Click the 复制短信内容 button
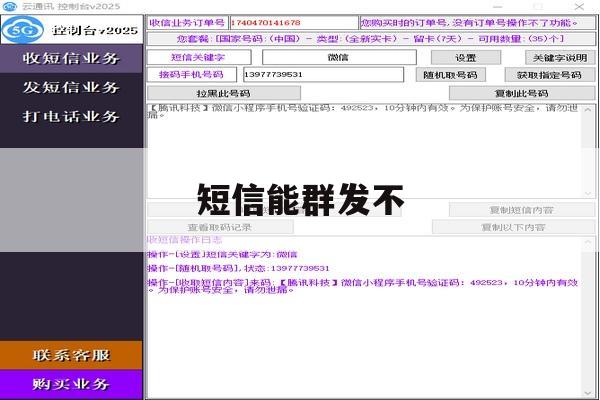The image size is (600, 400). coord(522,210)
